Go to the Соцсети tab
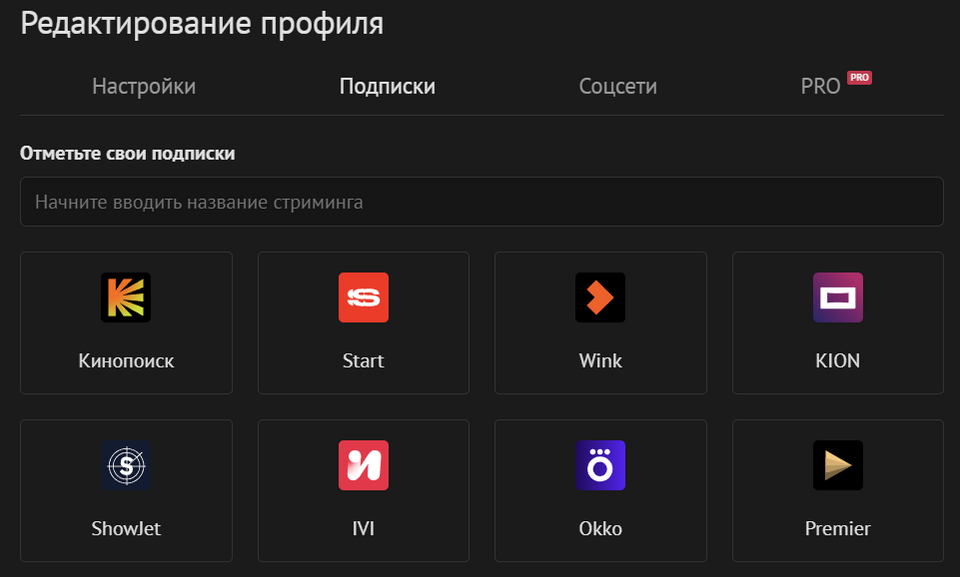This screenshot has height=577, width=960. [618, 86]
